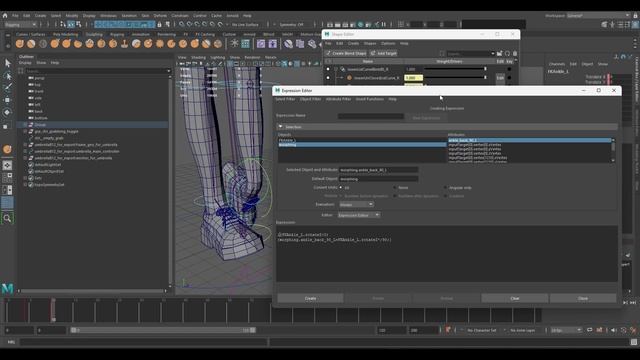Viewport: 640px width, 360px height.
Task: Open the teal grid shelf icon
Action: pos(245,43)
